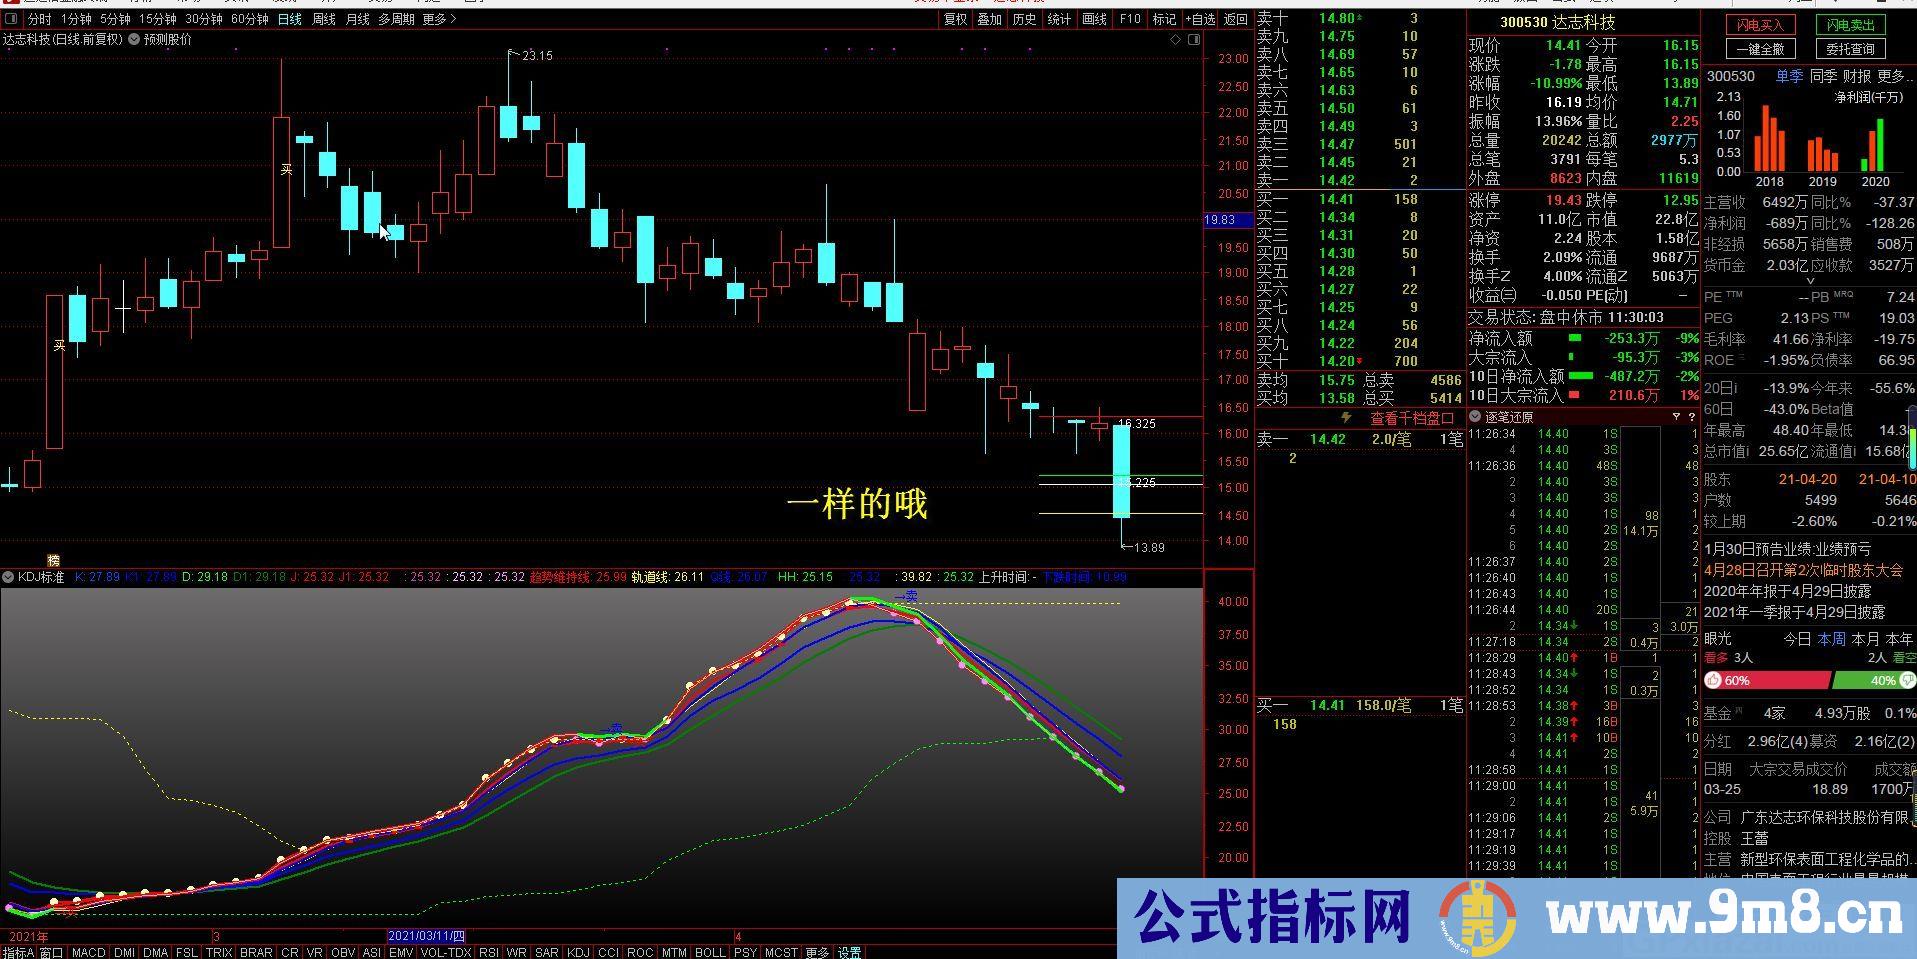Open the F10 company info
Screen dimensions: 1917x959
tap(1130, 19)
